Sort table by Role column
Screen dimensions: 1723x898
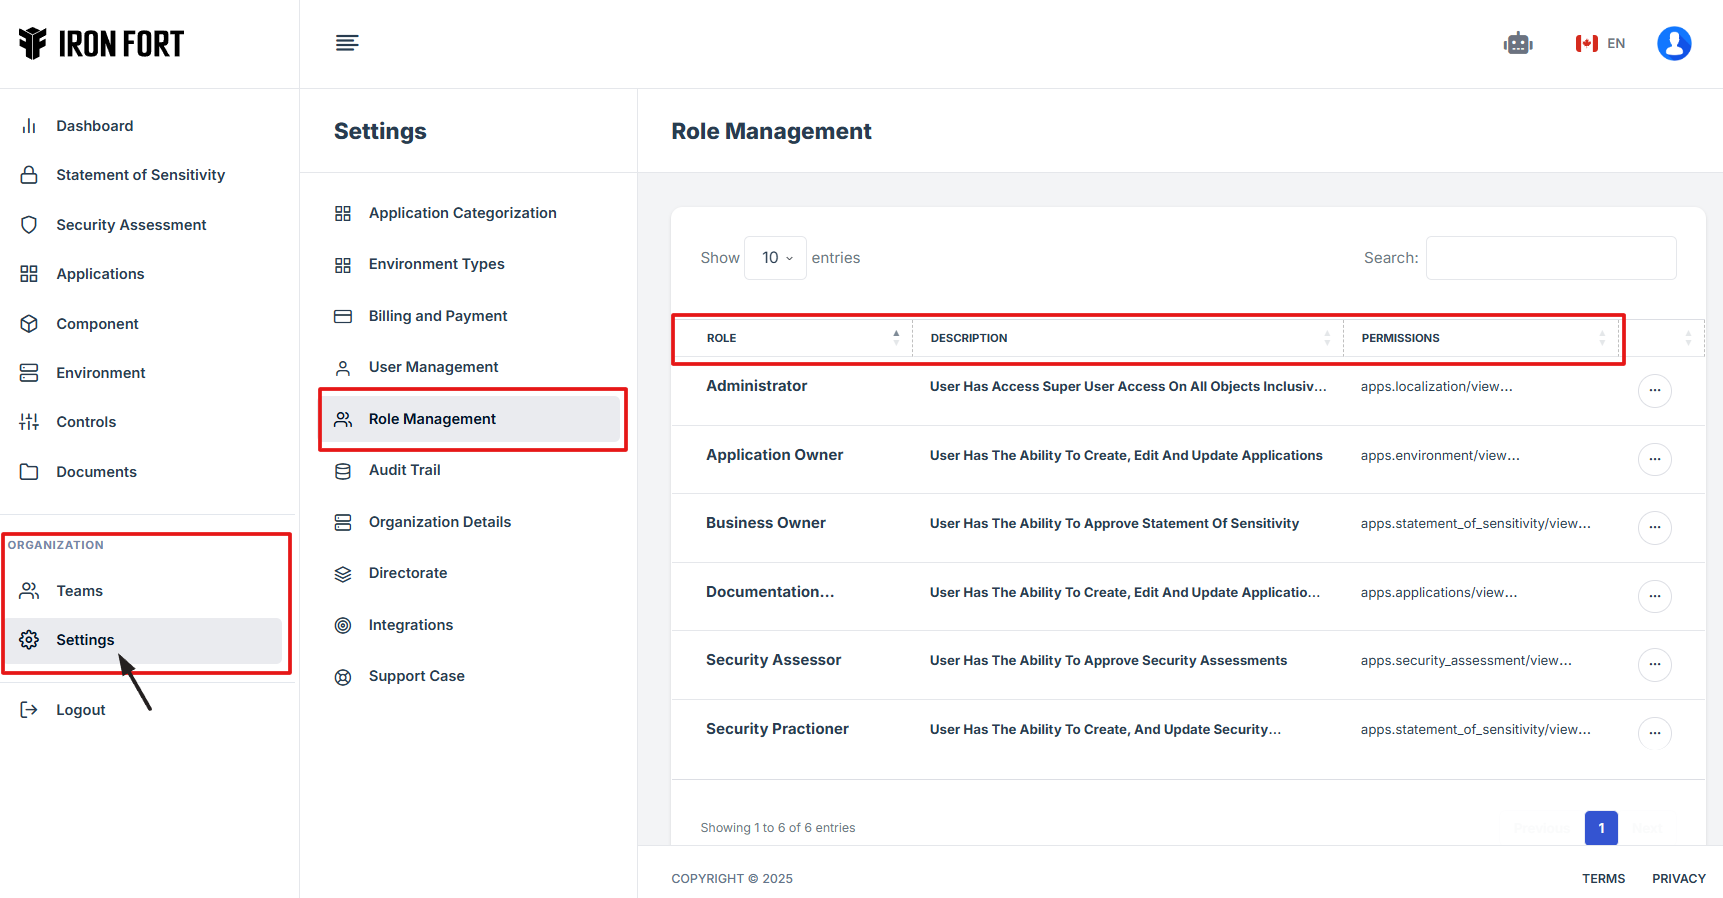pyautogui.click(x=792, y=338)
